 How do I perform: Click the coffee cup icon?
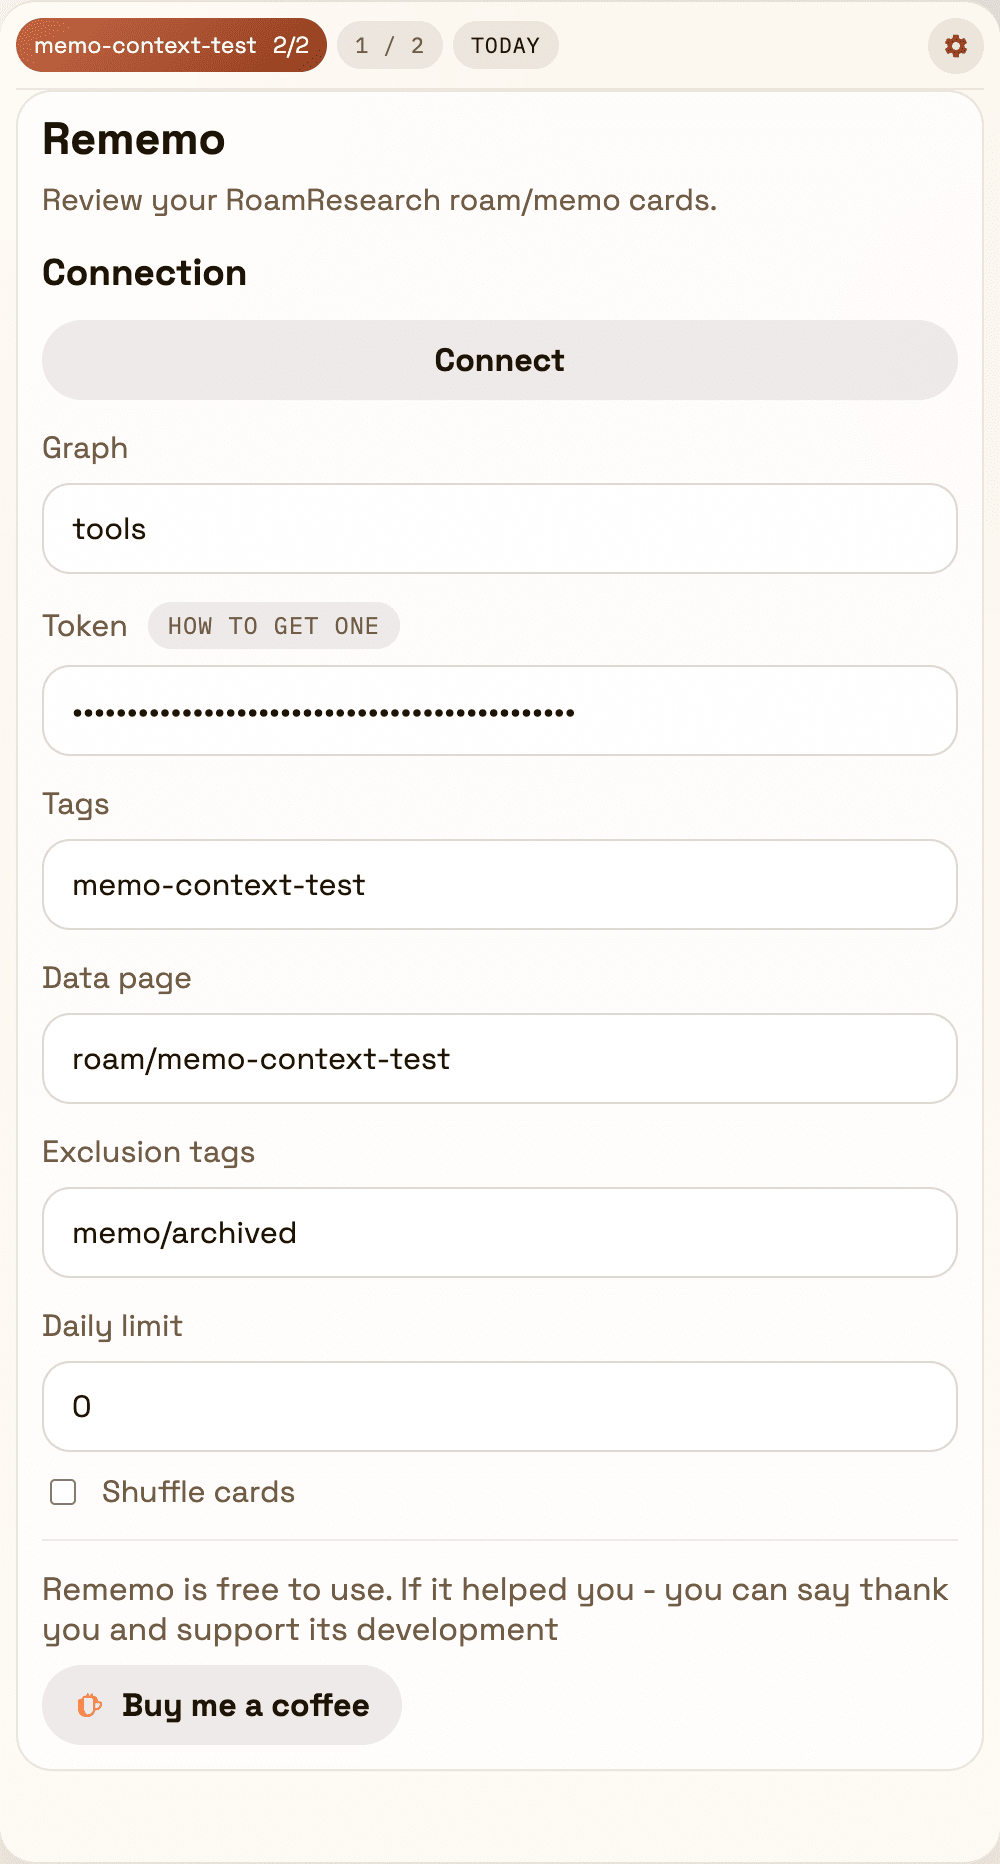[89, 1705]
